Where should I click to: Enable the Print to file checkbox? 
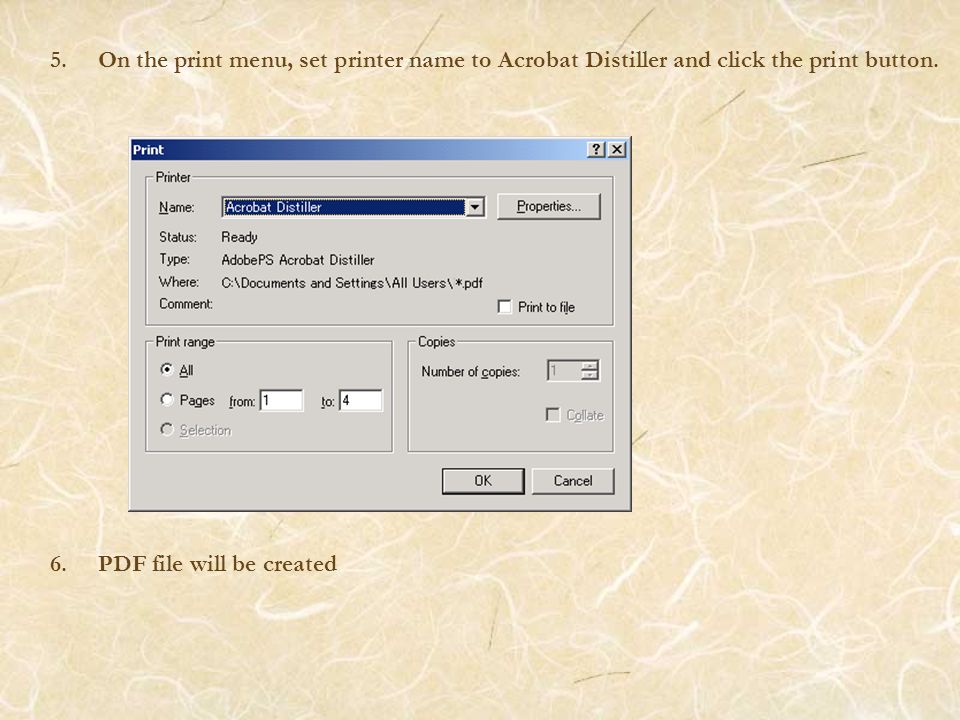[x=504, y=307]
